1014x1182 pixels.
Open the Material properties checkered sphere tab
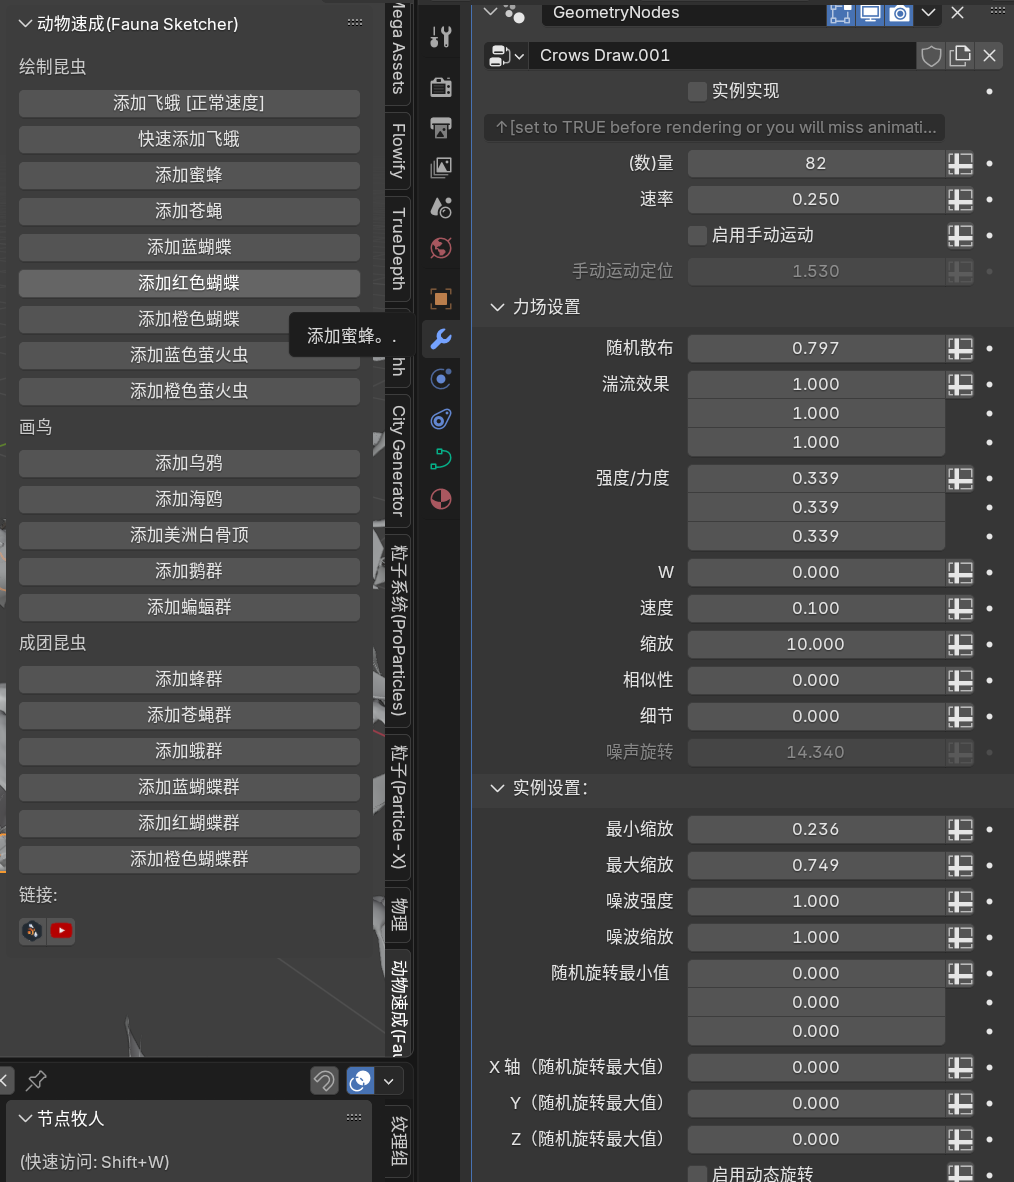(440, 499)
